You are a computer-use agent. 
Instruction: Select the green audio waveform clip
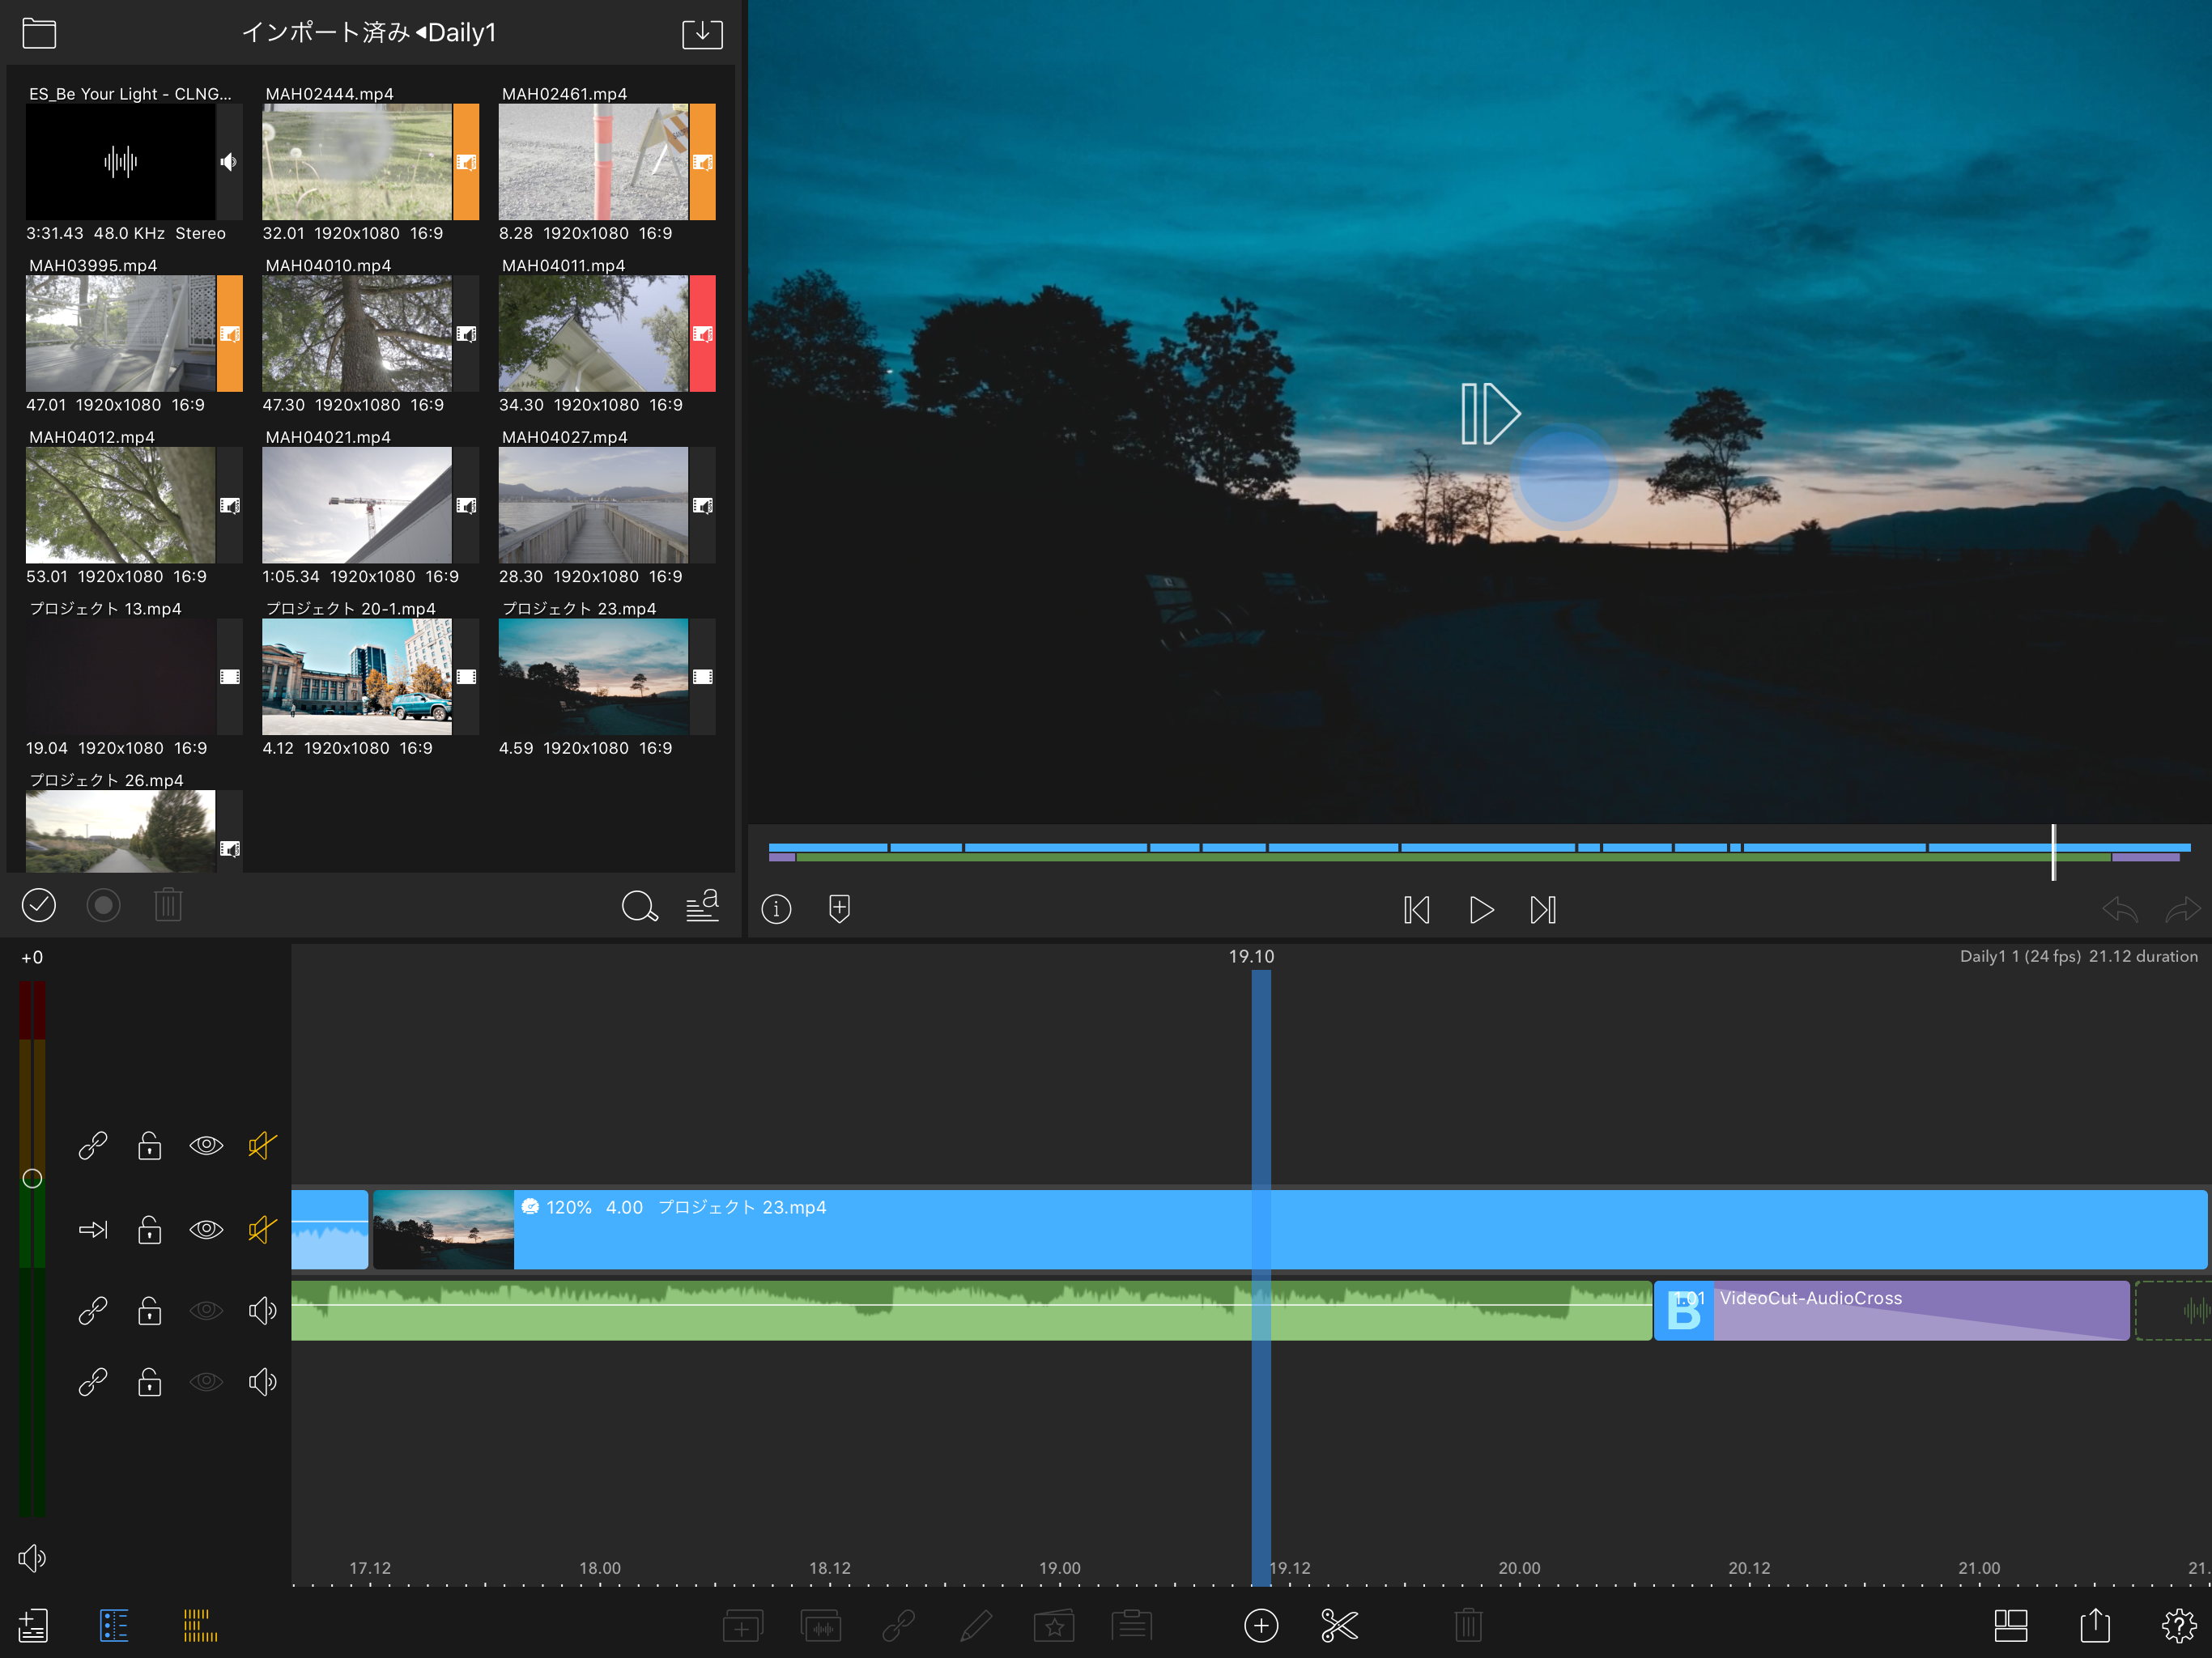pos(971,1311)
